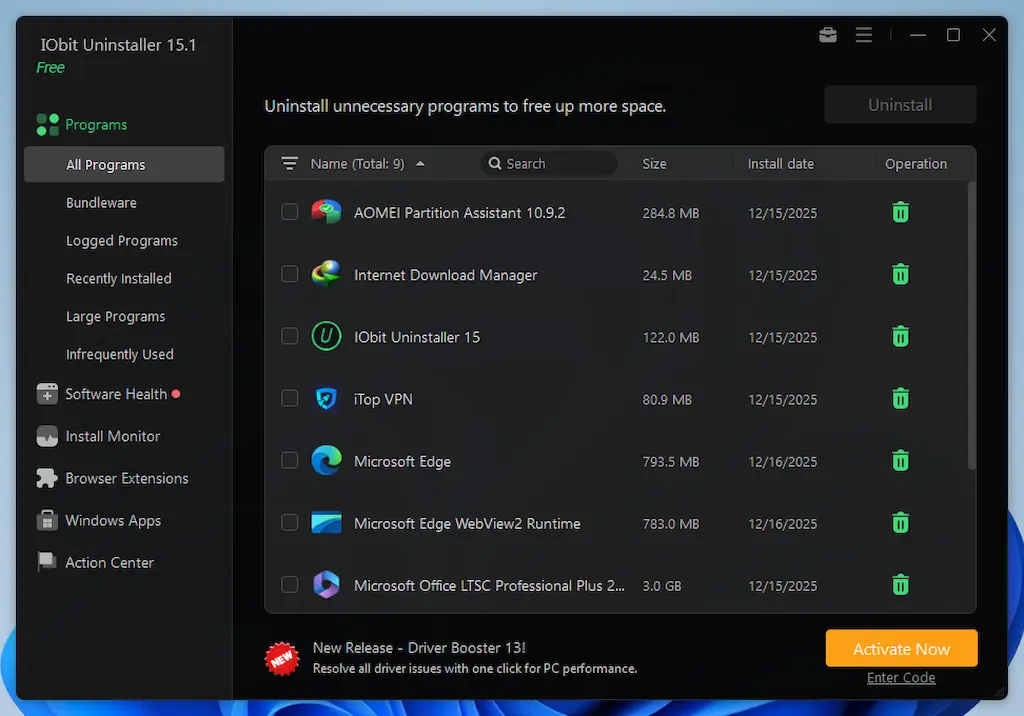Show Large Programs list

pyautogui.click(x=115, y=316)
